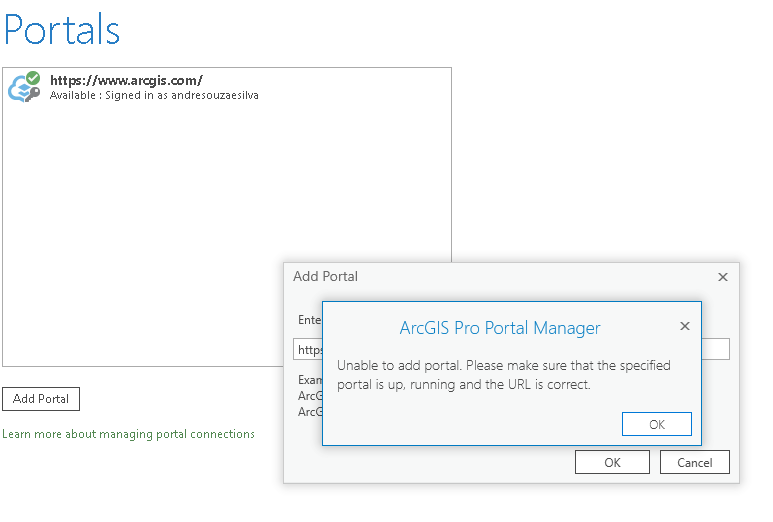773x522 pixels.
Task: Open Learn more about managing portal connections
Action: [x=128, y=434]
